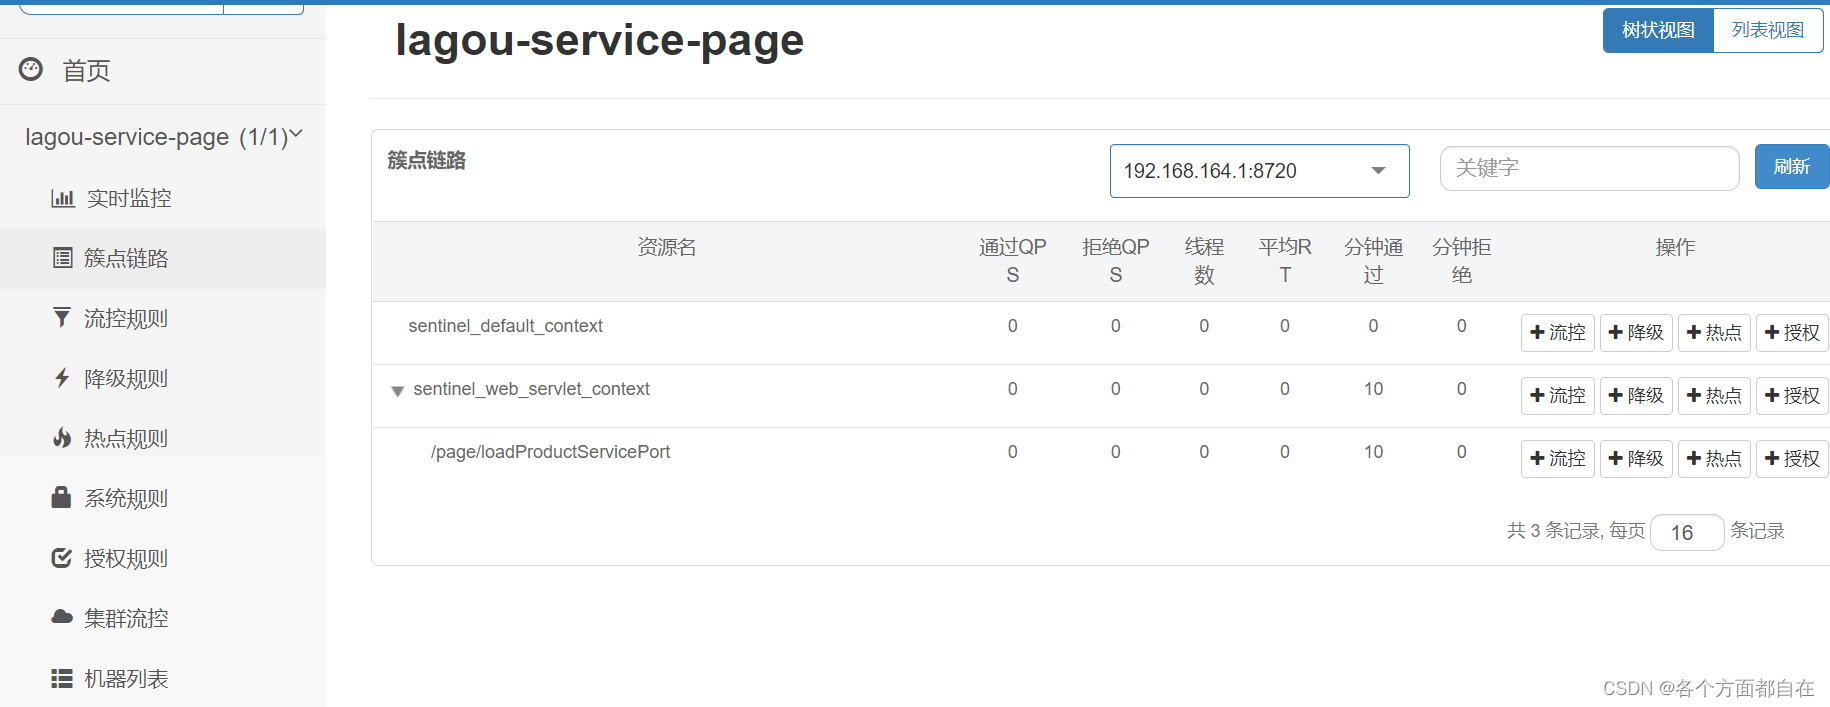Click 分钟通过 value 10 for /page/loadProductServicePort
Viewport: 1830px width, 707px height.
(1373, 452)
